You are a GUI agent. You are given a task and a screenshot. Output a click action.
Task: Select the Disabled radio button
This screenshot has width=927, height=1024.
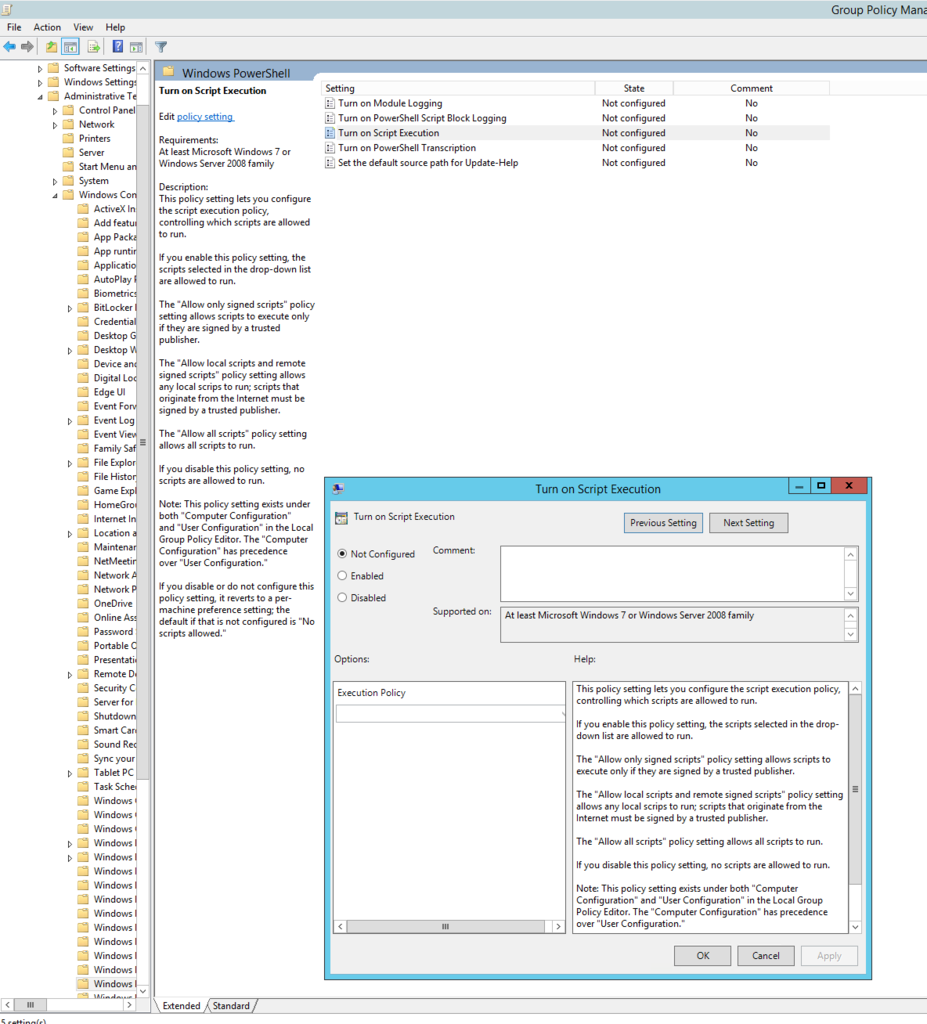coord(342,598)
